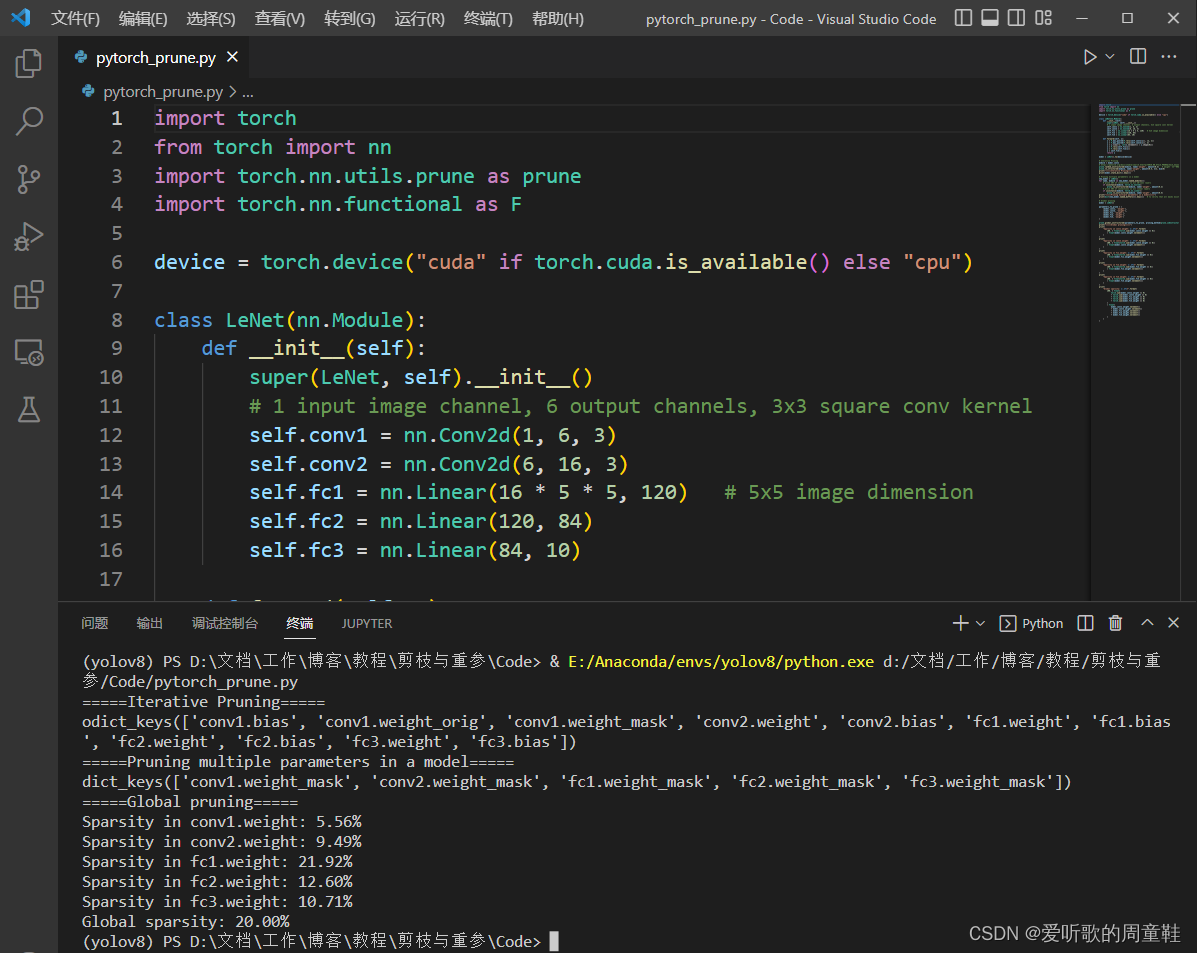Screen dimensions: 1197x953
Task: Click python.exe path link in terminal
Action: (720, 661)
